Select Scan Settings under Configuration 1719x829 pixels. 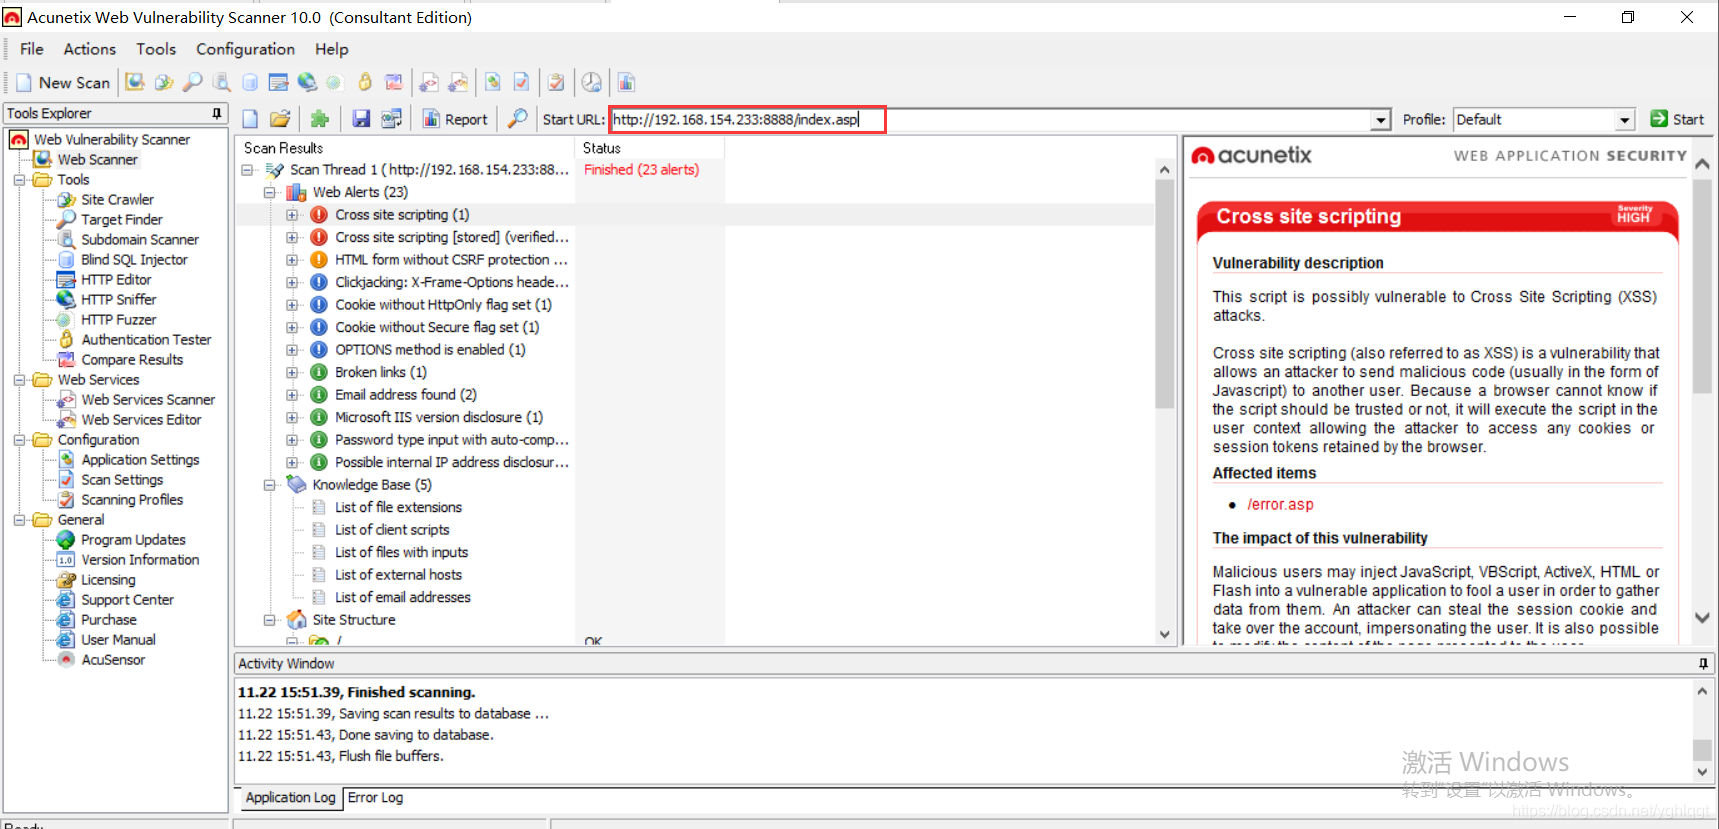[x=122, y=480]
